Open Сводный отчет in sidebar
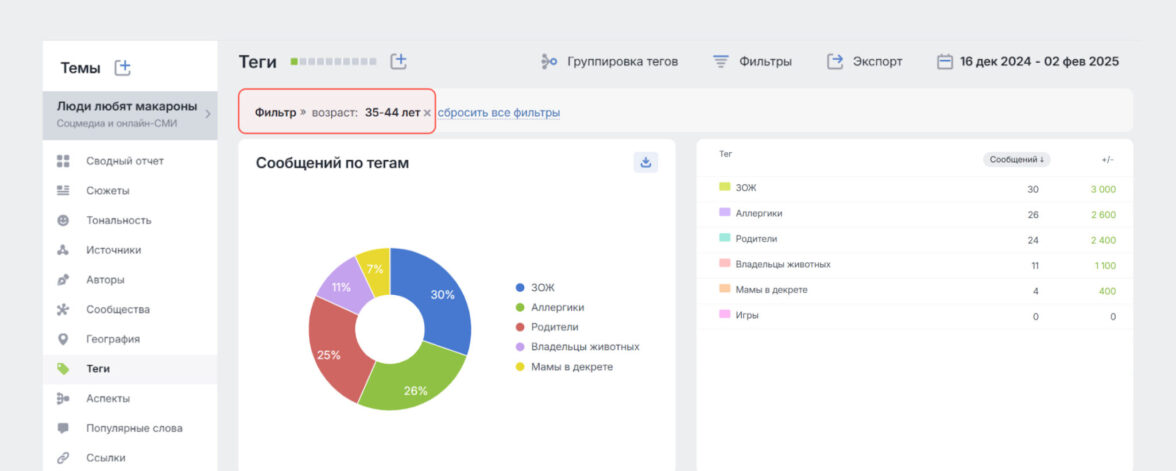The width and height of the screenshot is (1176, 471). (124, 161)
